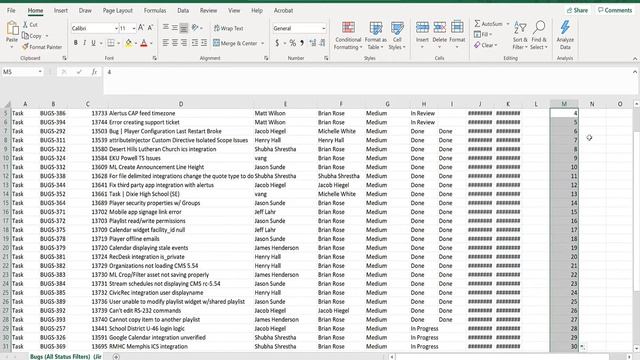Image resolution: width=640 pixels, height=360 pixels.
Task: Click AutoSum
Action: point(488,24)
